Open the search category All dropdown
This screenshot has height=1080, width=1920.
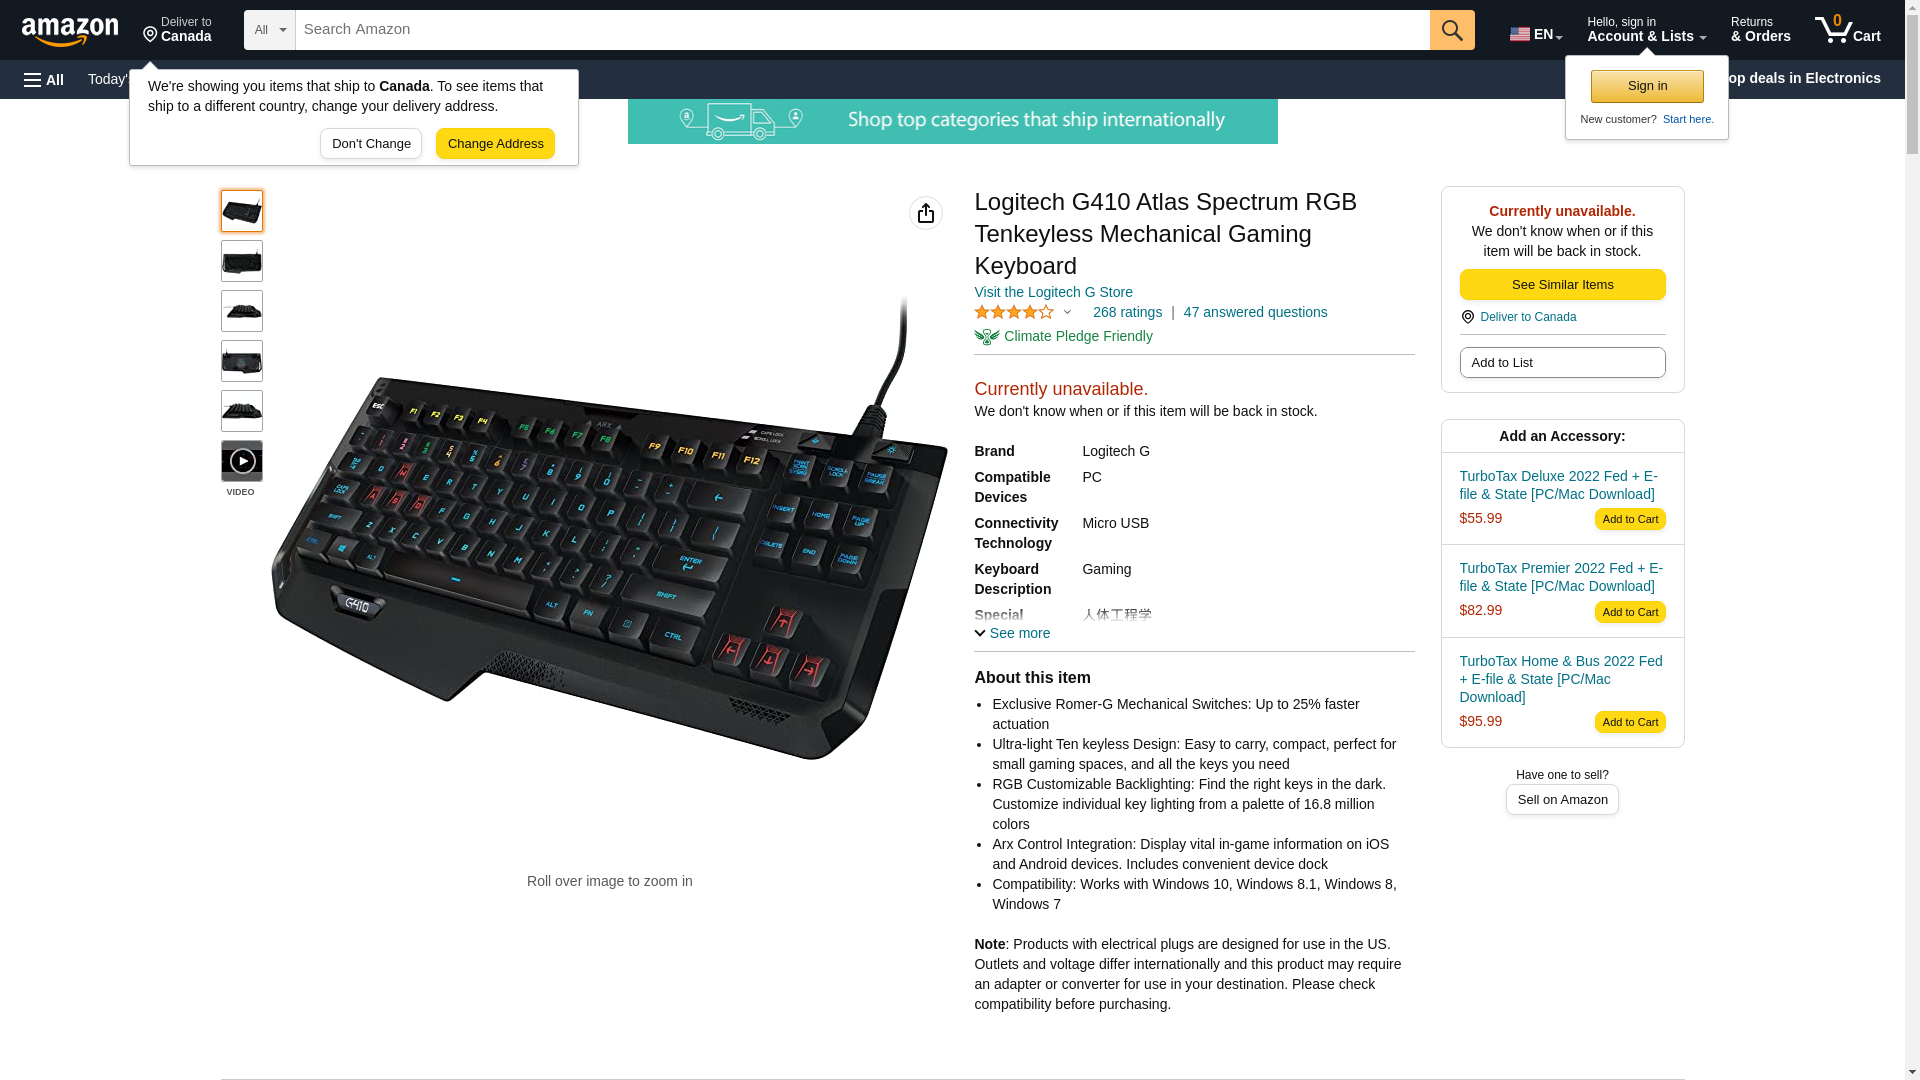click(270, 30)
